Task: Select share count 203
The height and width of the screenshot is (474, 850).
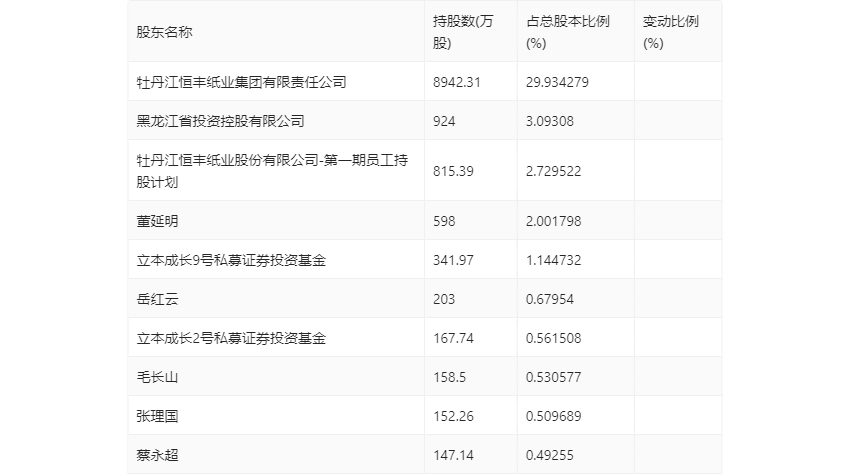Action: [444, 299]
